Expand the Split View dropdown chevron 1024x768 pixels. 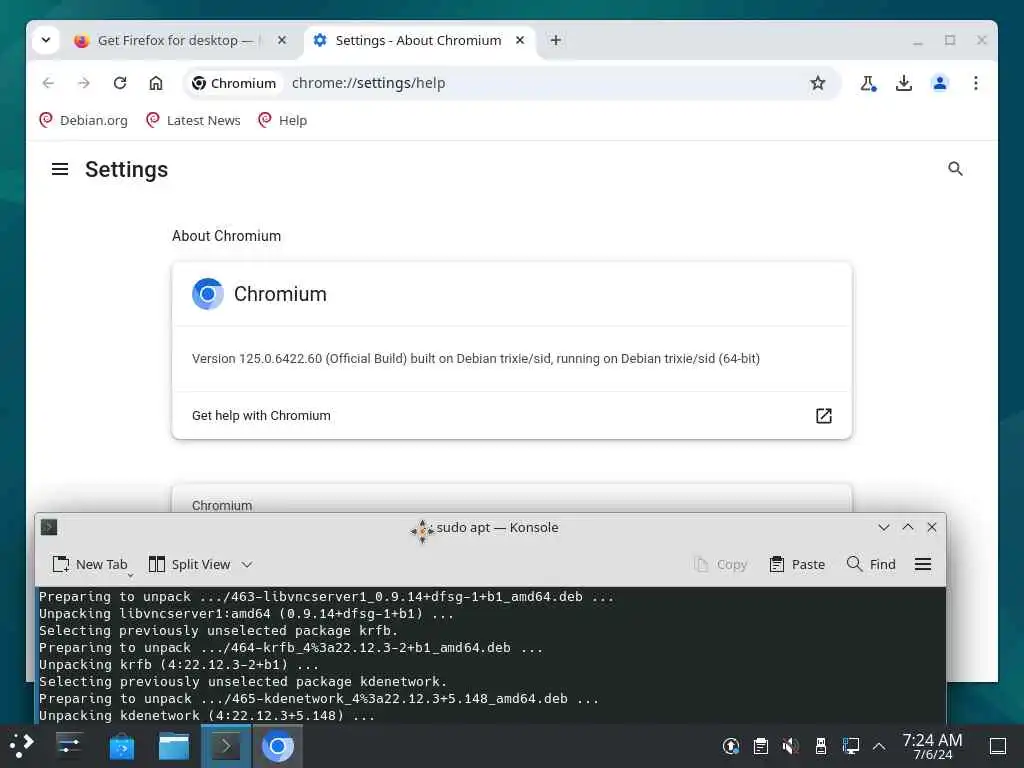[247, 564]
